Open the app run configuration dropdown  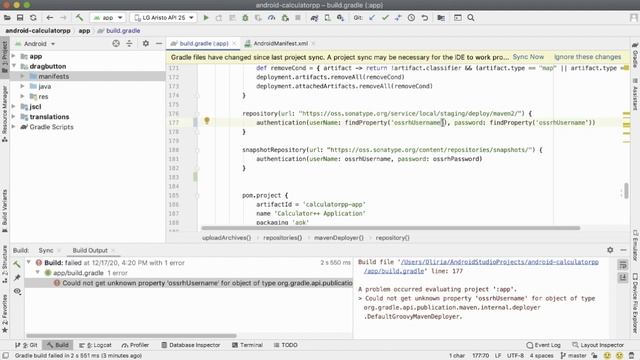(x=108, y=18)
